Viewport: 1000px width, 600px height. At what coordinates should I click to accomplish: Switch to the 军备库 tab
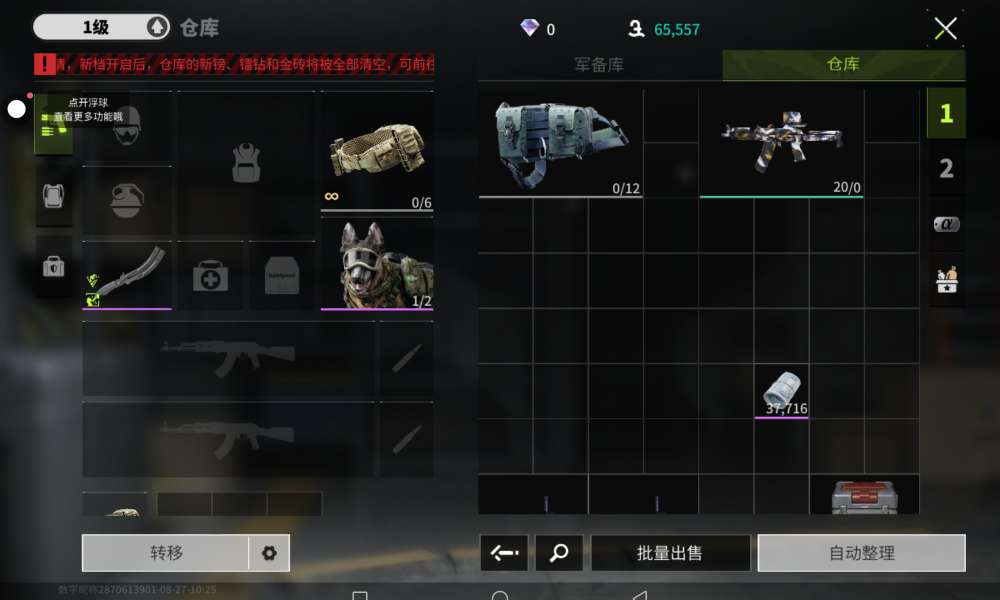point(599,64)
